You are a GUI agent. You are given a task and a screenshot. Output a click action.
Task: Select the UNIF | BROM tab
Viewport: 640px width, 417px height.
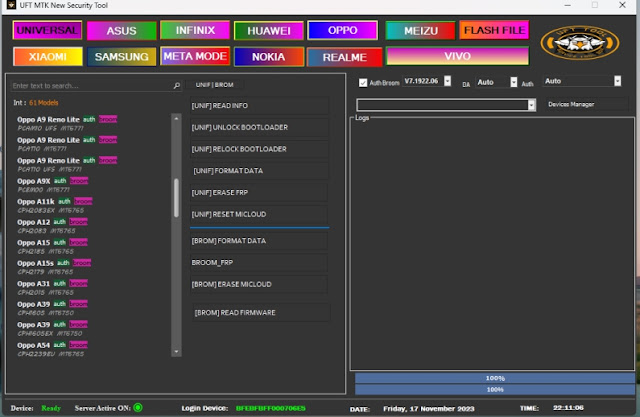(215, 85)
